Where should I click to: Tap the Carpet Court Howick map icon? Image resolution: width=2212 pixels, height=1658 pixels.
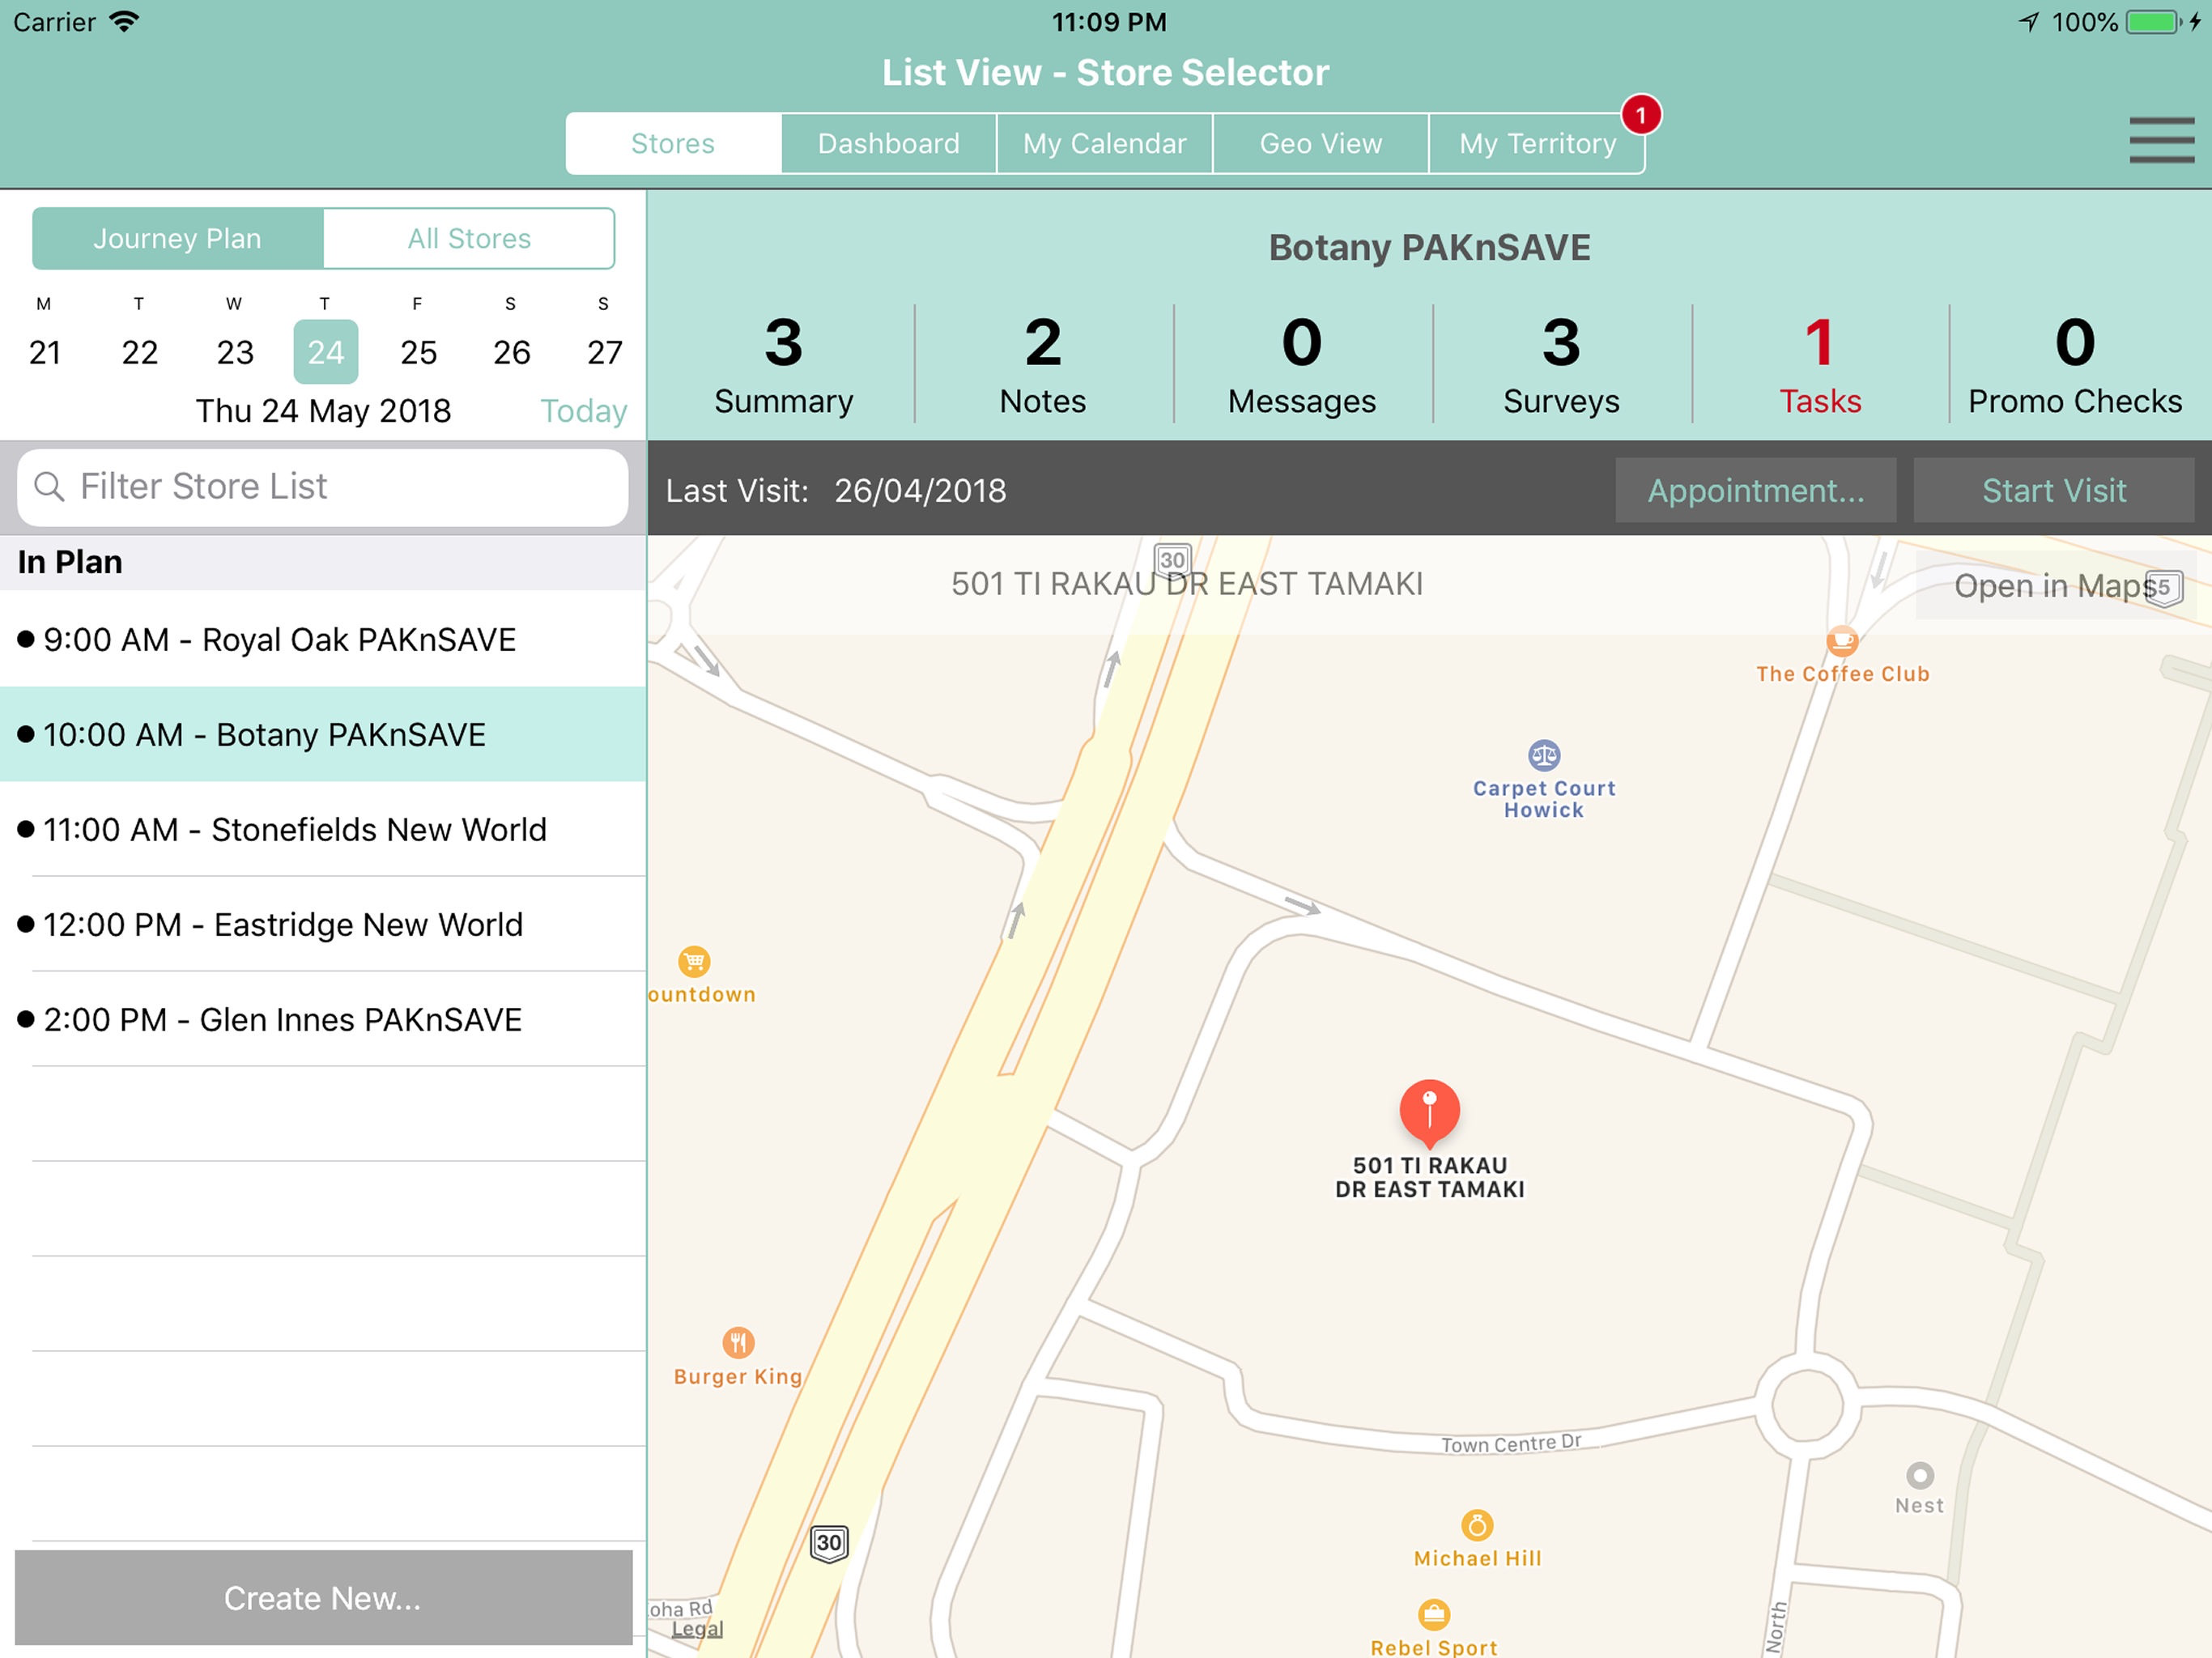coord(1544,755)
